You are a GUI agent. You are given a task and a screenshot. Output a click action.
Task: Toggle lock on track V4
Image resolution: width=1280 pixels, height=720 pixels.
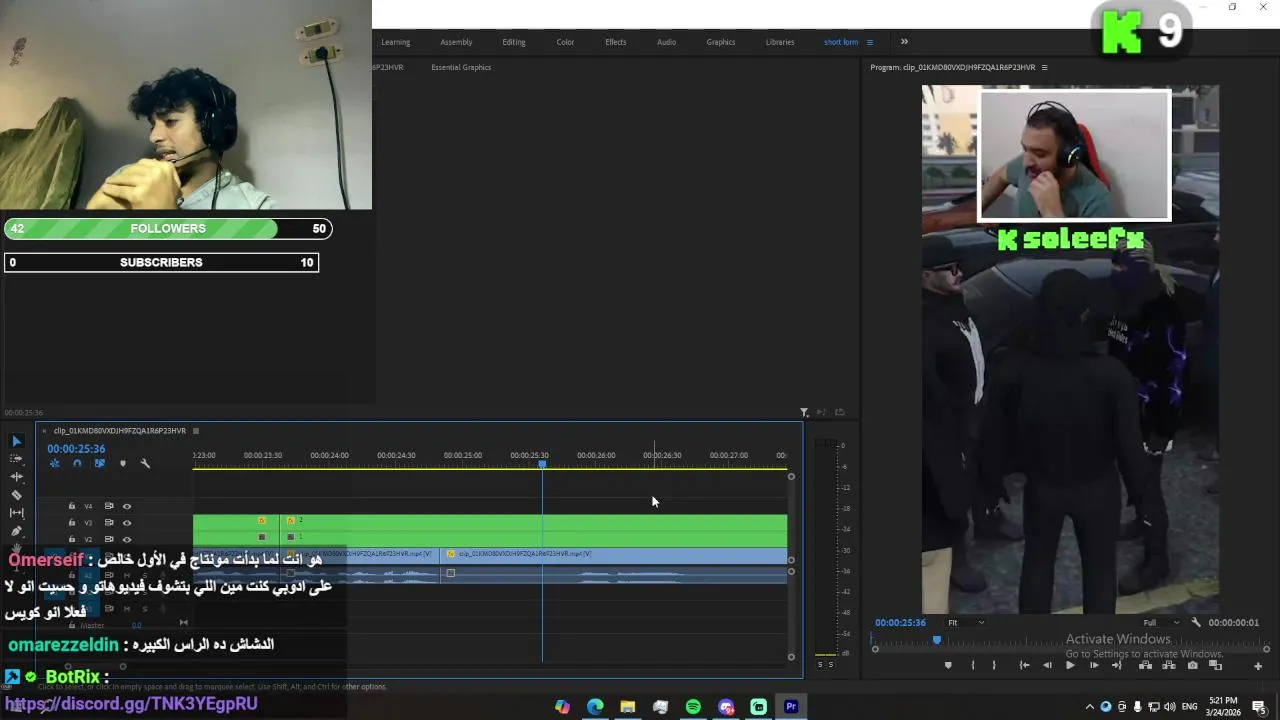point(72,506)
